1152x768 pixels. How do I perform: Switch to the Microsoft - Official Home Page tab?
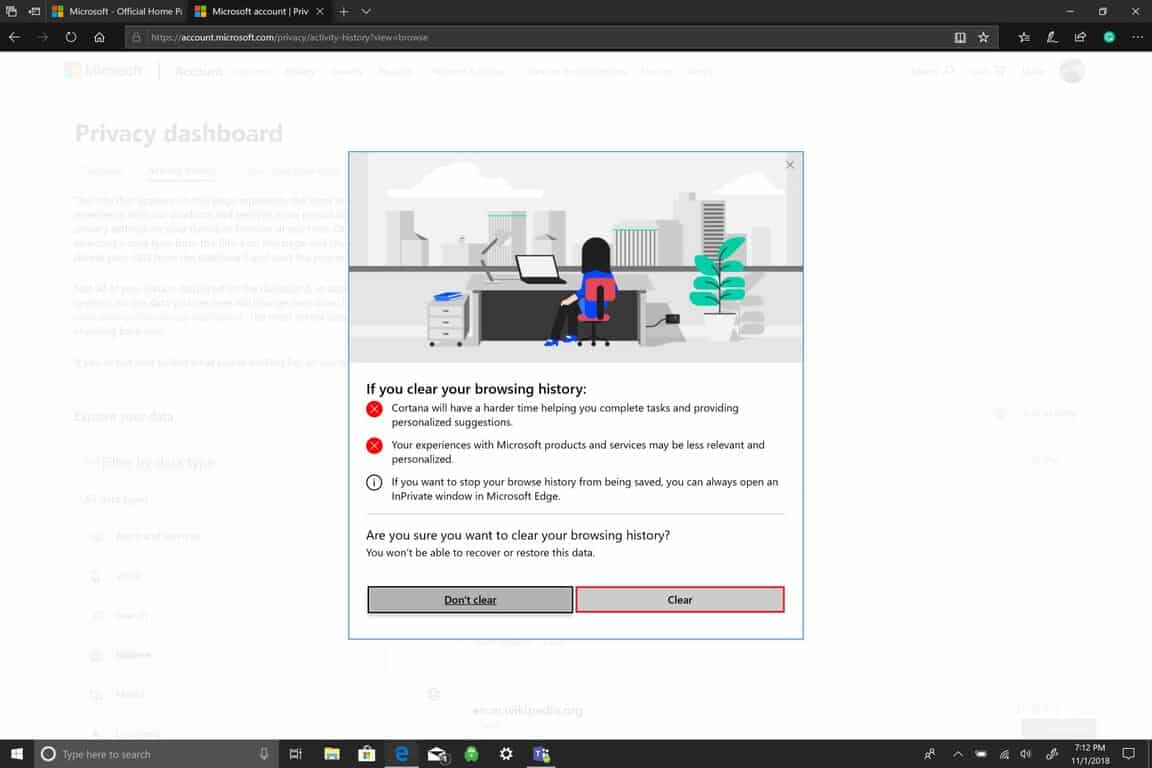117,11
